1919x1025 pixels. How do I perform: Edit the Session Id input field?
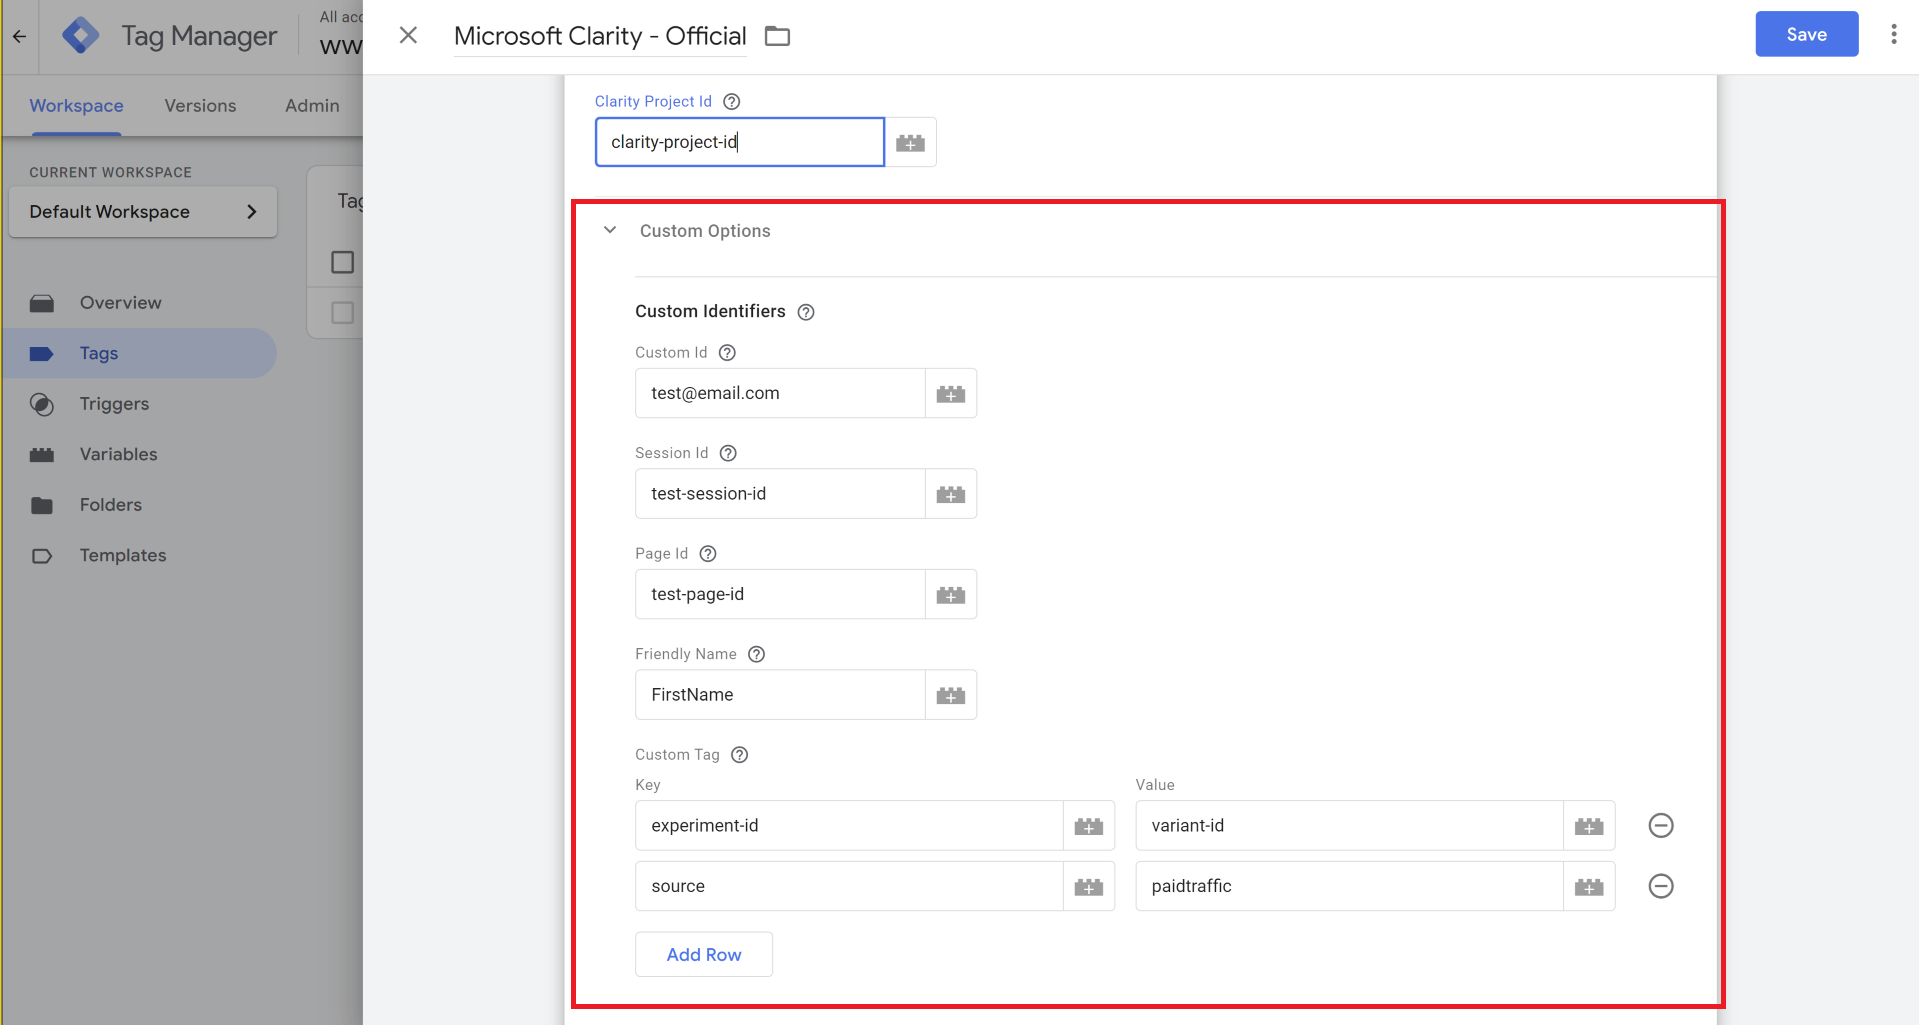coord(780,494)
